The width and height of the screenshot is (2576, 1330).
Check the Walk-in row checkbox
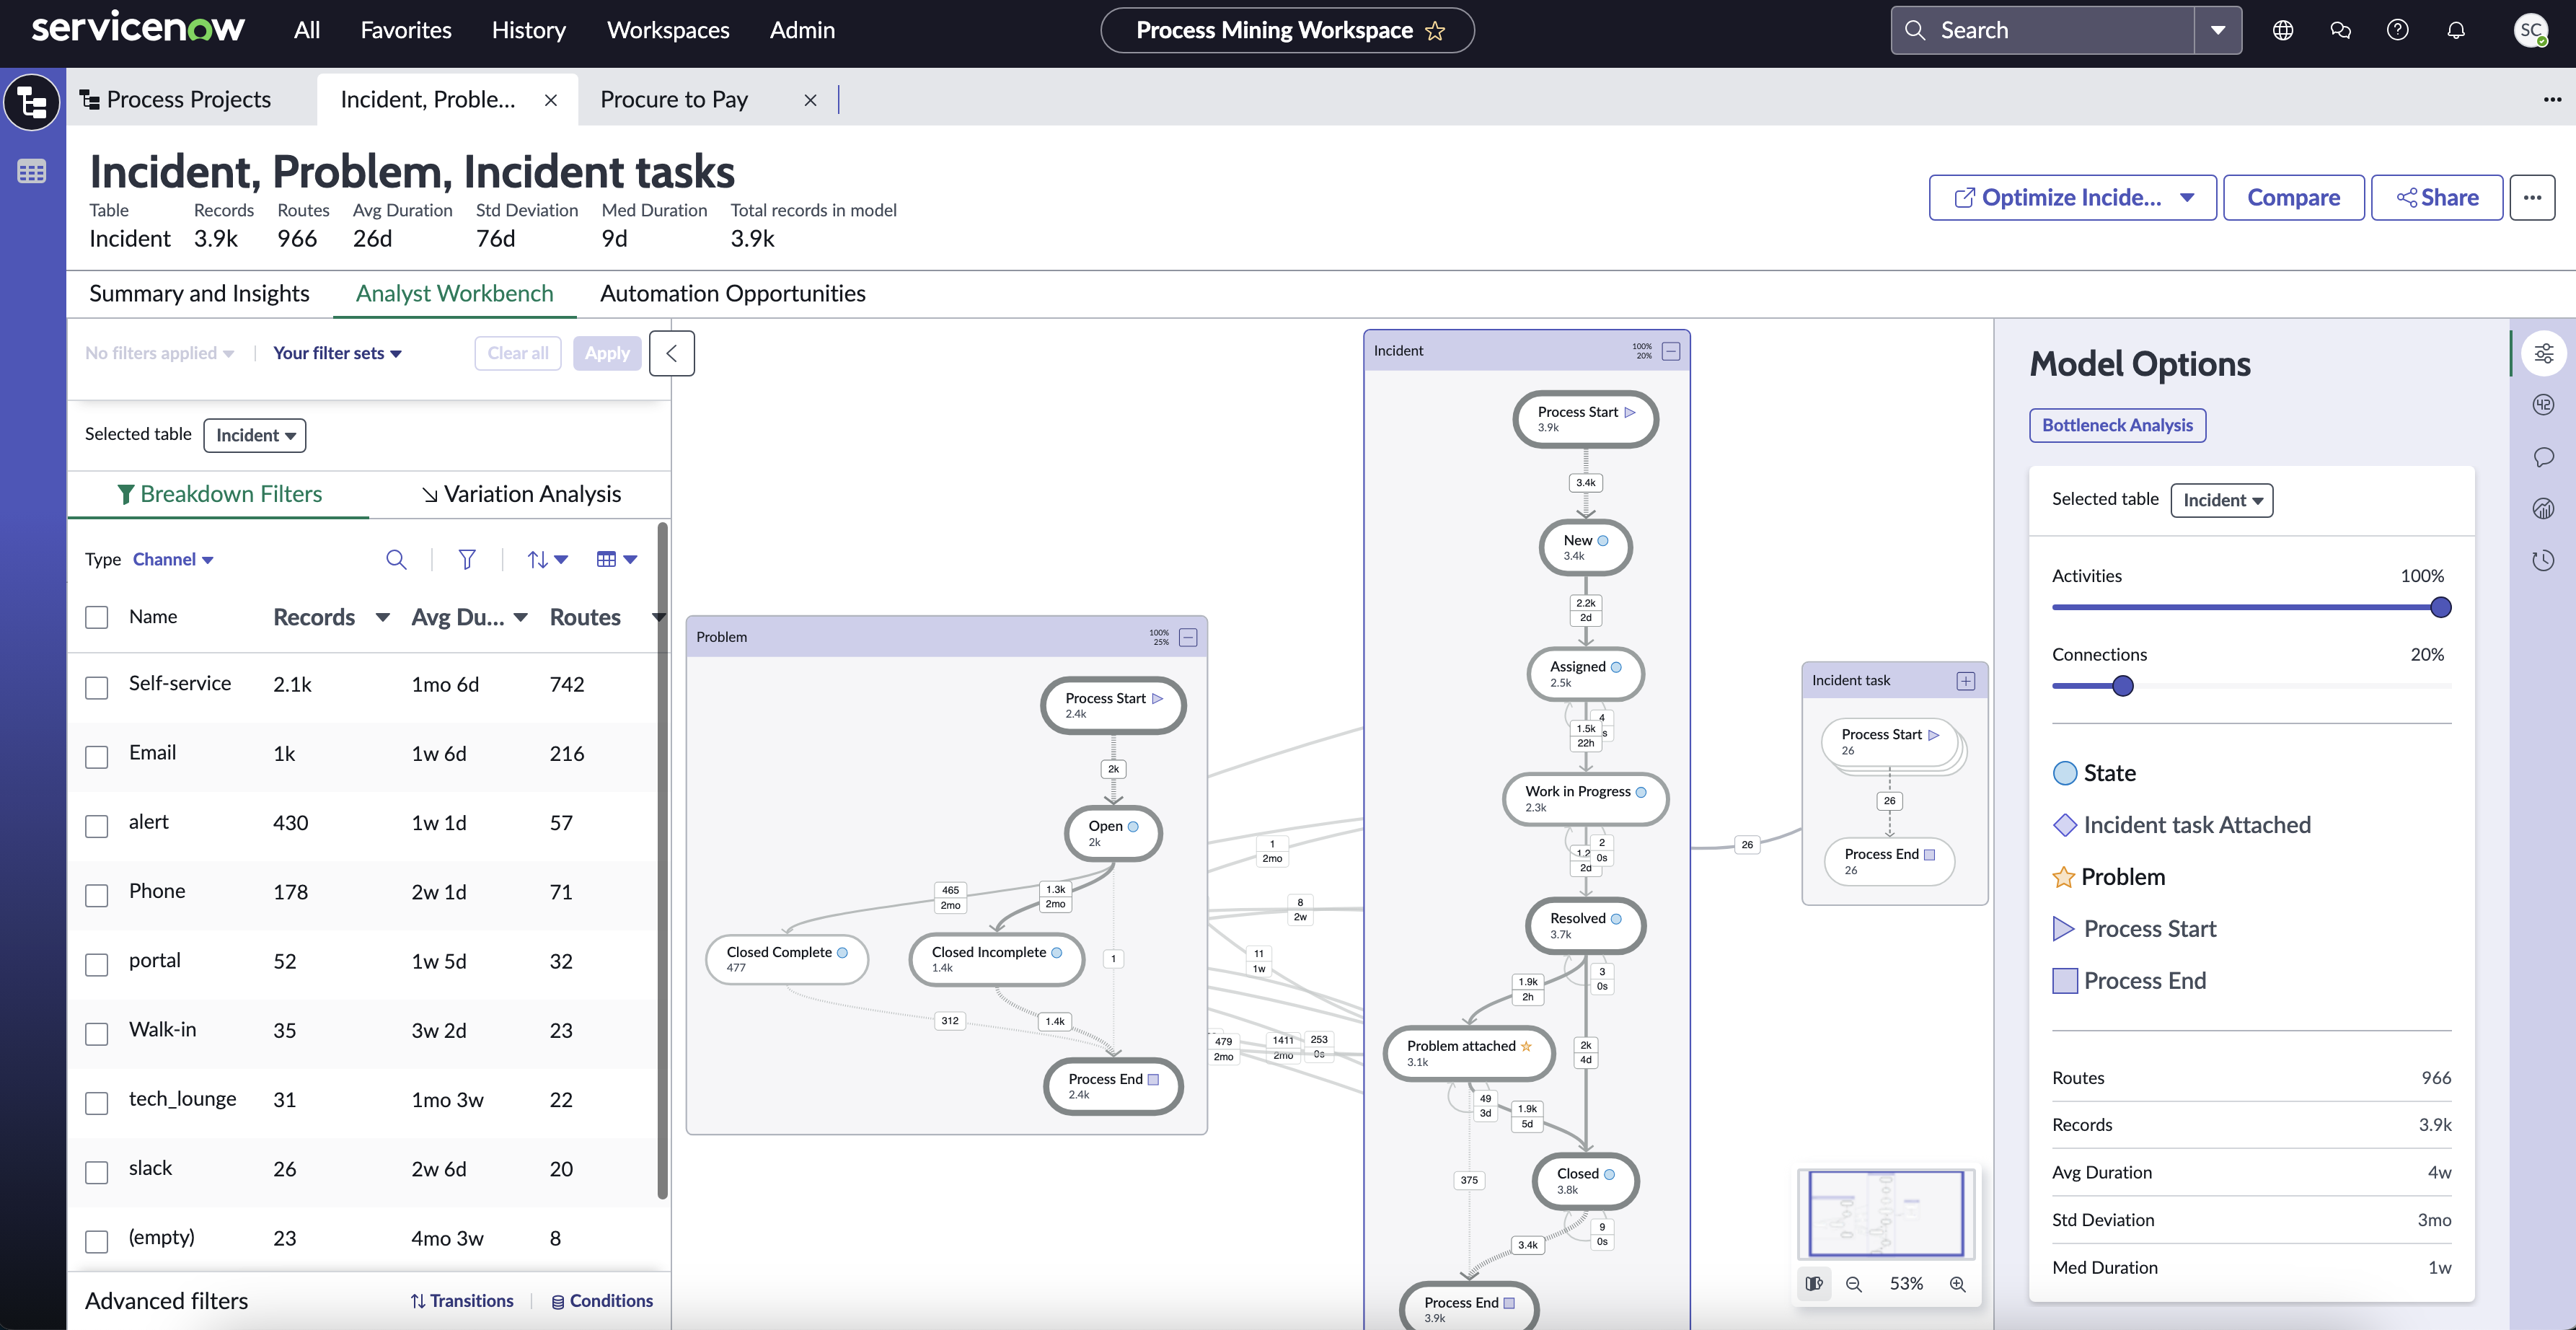tap(97, 1033)
